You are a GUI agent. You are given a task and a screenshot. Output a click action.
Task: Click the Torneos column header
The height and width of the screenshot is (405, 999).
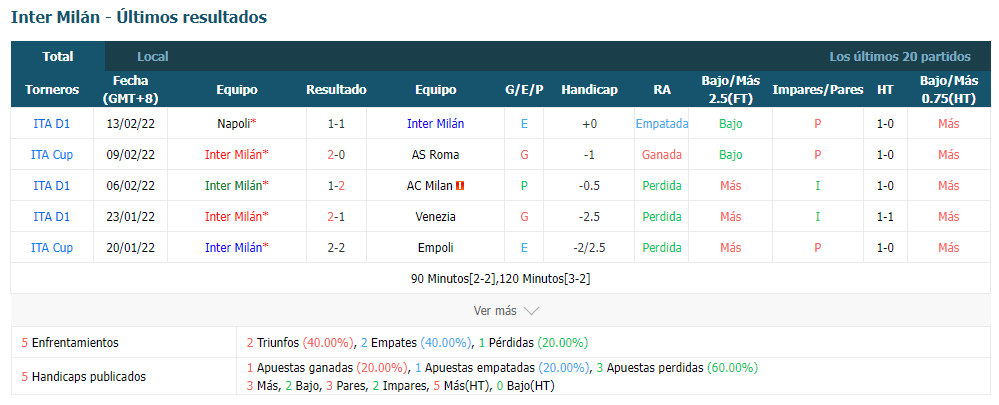52,90
